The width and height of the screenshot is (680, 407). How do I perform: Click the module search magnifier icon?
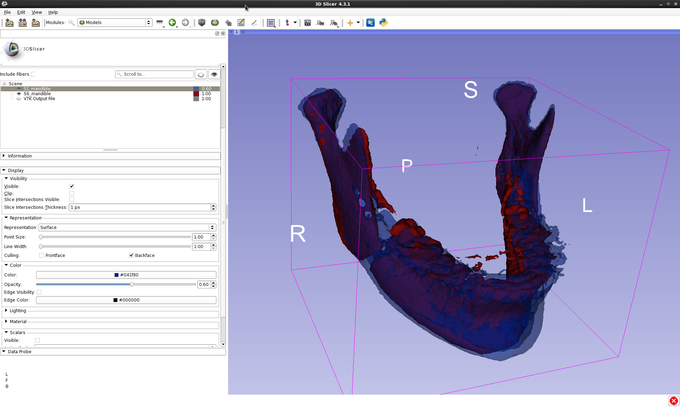click(x=73, y=22)
